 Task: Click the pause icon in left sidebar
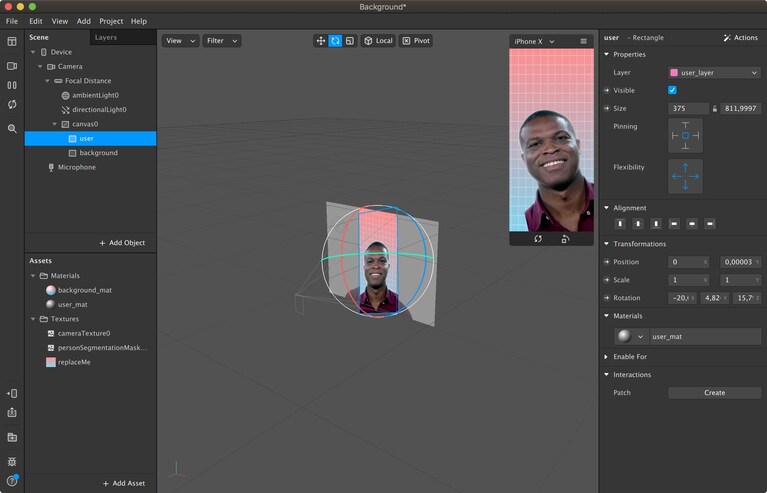(x=12, y=85)
